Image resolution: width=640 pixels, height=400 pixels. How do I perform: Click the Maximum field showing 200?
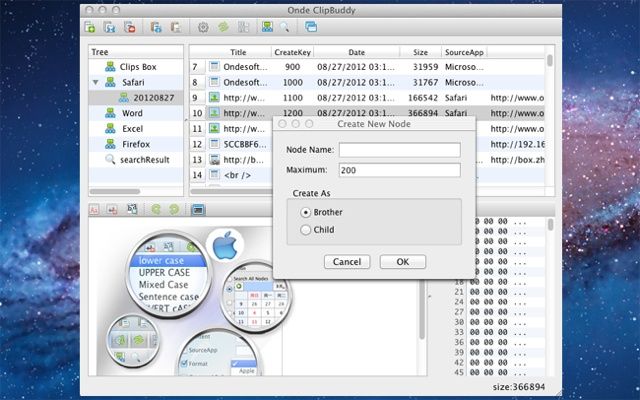[399, 170]
